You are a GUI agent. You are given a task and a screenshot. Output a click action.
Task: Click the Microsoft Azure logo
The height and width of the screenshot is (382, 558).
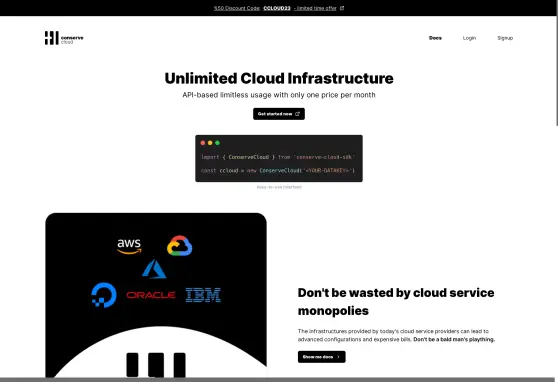pos(154,269)
